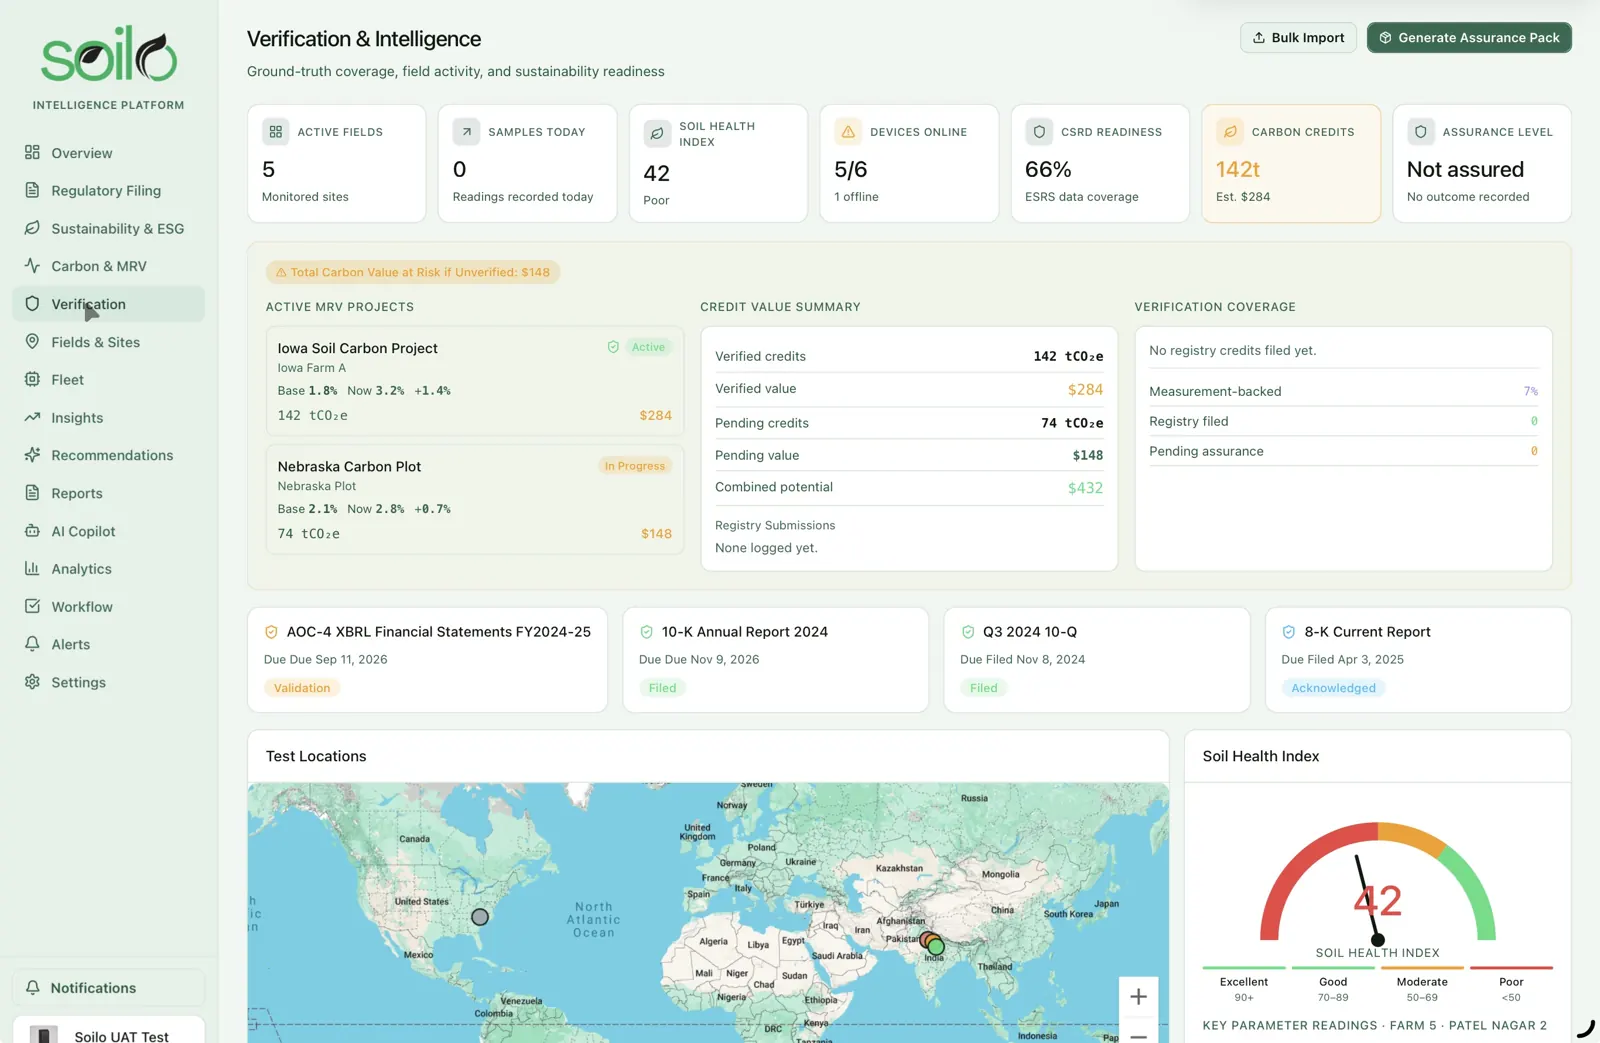Open the Q3 2024 10-Q filing card
This screenshot has height=1043, width=1600.
click(x=1097, y=660)
